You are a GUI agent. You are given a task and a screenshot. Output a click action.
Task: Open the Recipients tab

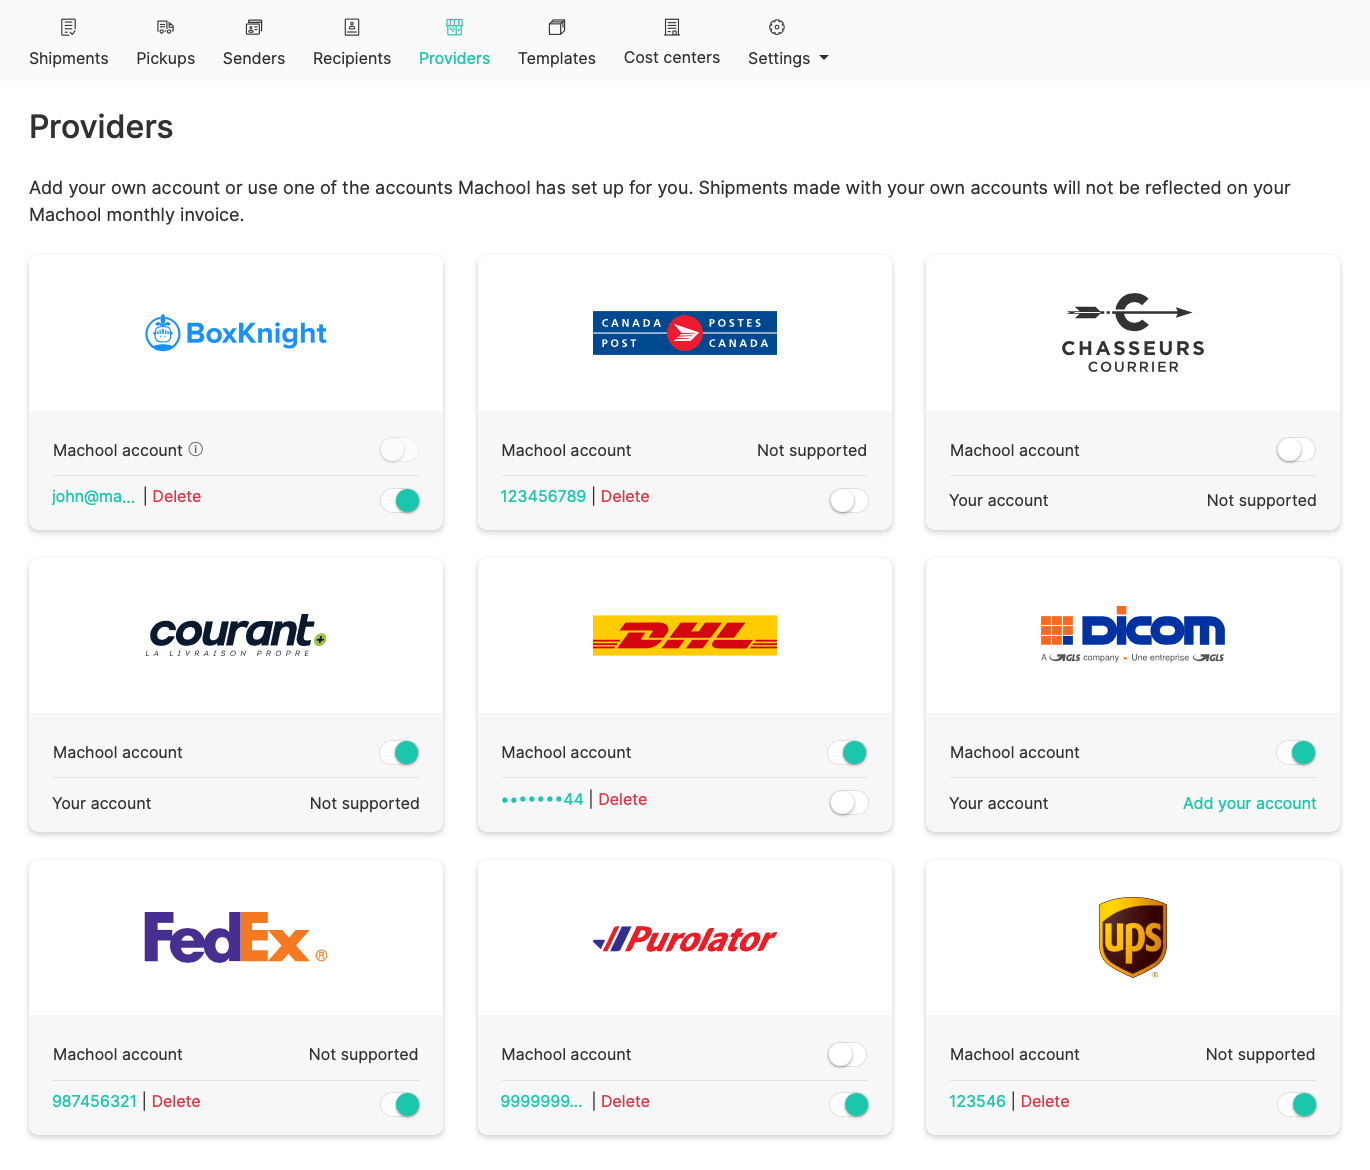[x=352, y=58]
